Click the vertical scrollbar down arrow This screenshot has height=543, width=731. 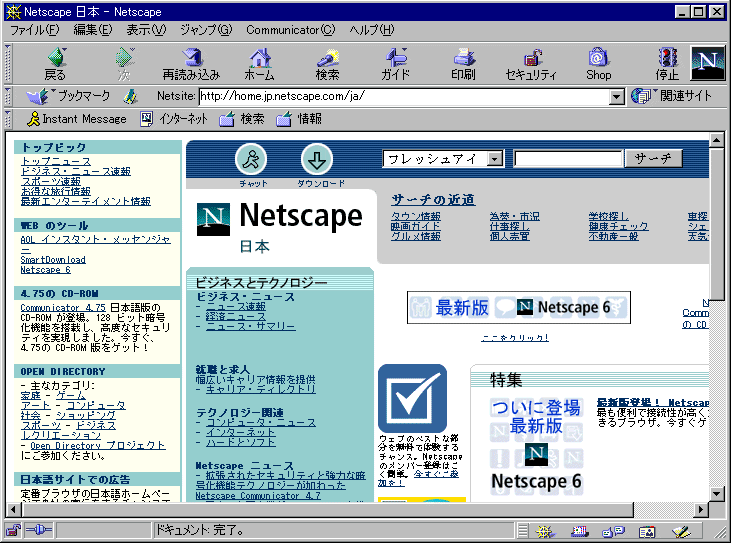click(716, 494)
